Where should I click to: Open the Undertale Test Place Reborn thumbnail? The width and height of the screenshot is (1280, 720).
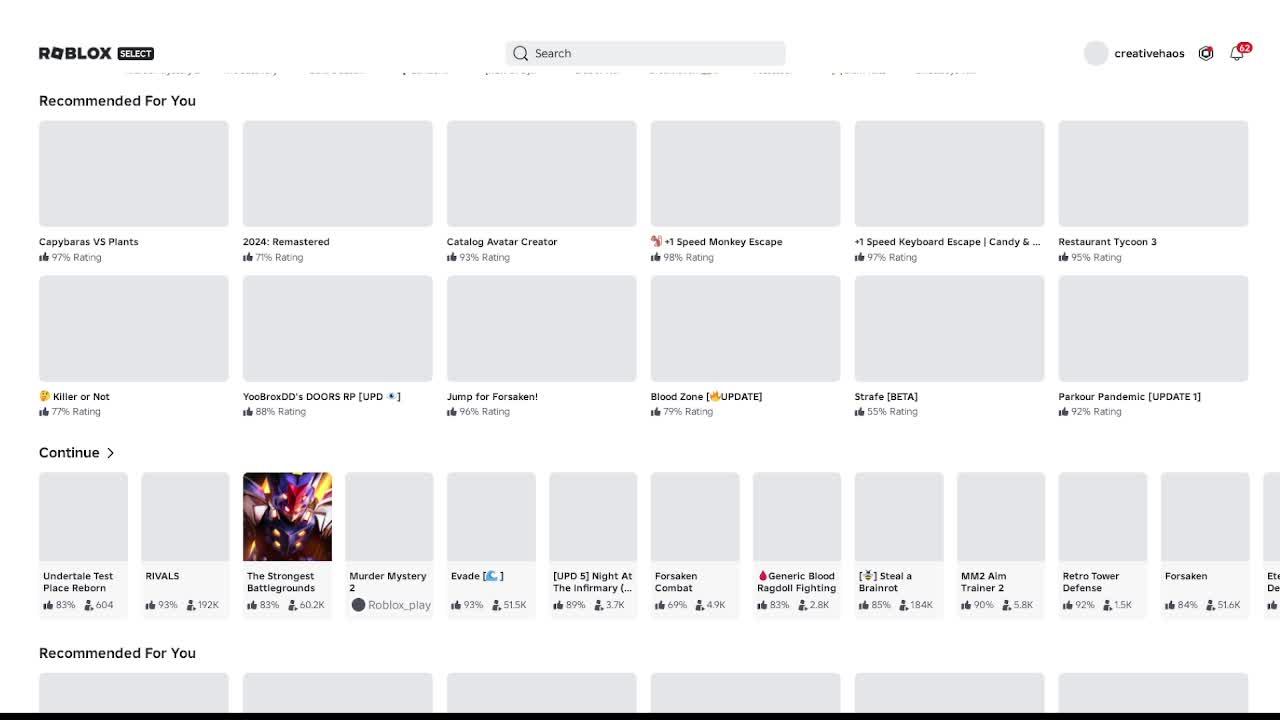coord(83,517)
